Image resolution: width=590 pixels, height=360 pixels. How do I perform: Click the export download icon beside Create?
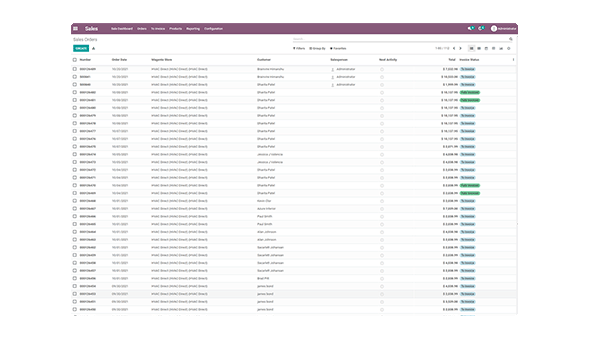coord(94,49)
